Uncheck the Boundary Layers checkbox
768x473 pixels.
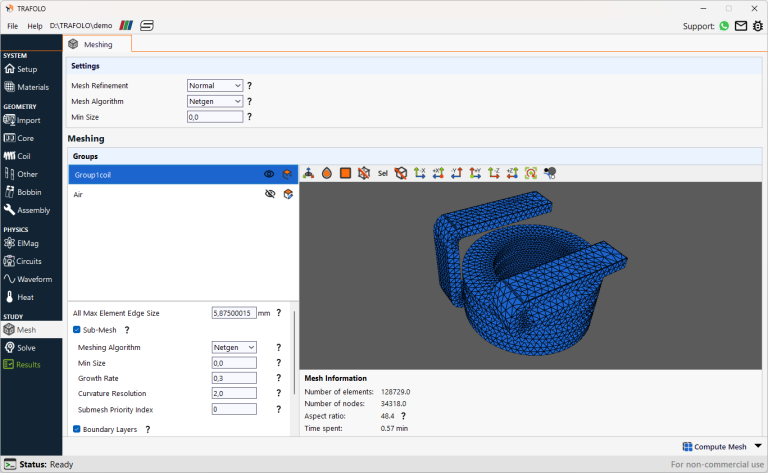click(x=77, y=429)
